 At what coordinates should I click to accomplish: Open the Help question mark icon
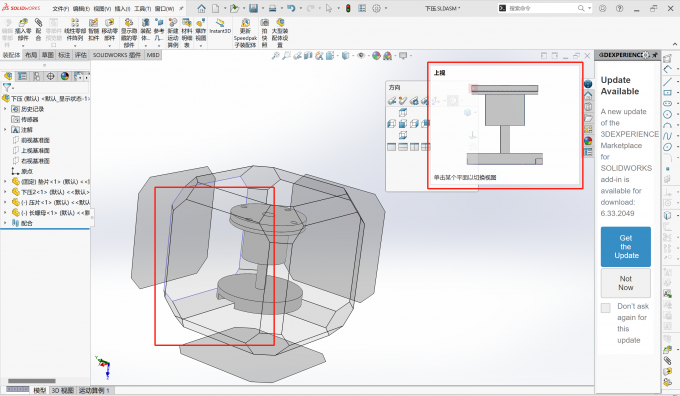coord(620,8)
